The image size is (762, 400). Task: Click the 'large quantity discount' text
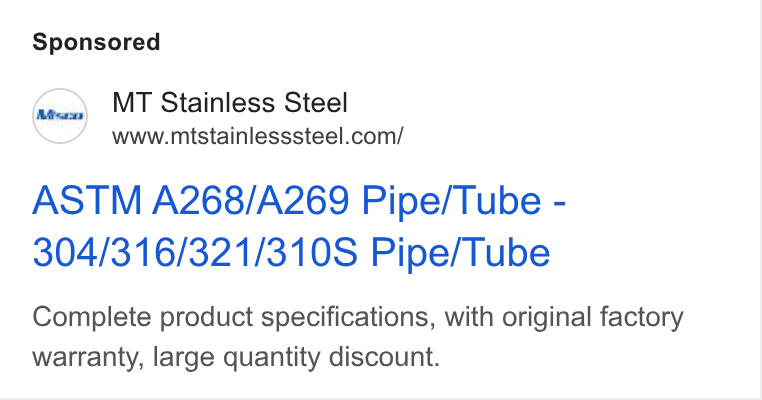(x=296, y=357)
